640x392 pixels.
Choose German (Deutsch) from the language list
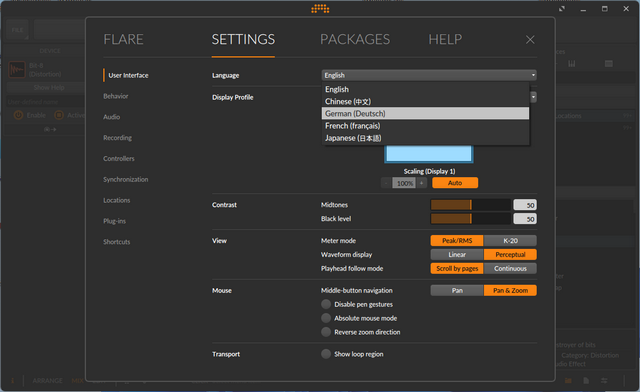[x=425, y=114]
